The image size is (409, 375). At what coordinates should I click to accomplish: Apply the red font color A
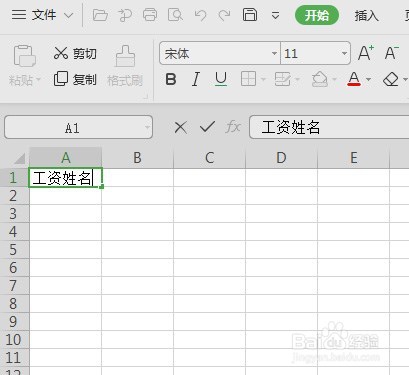[354, 79]
